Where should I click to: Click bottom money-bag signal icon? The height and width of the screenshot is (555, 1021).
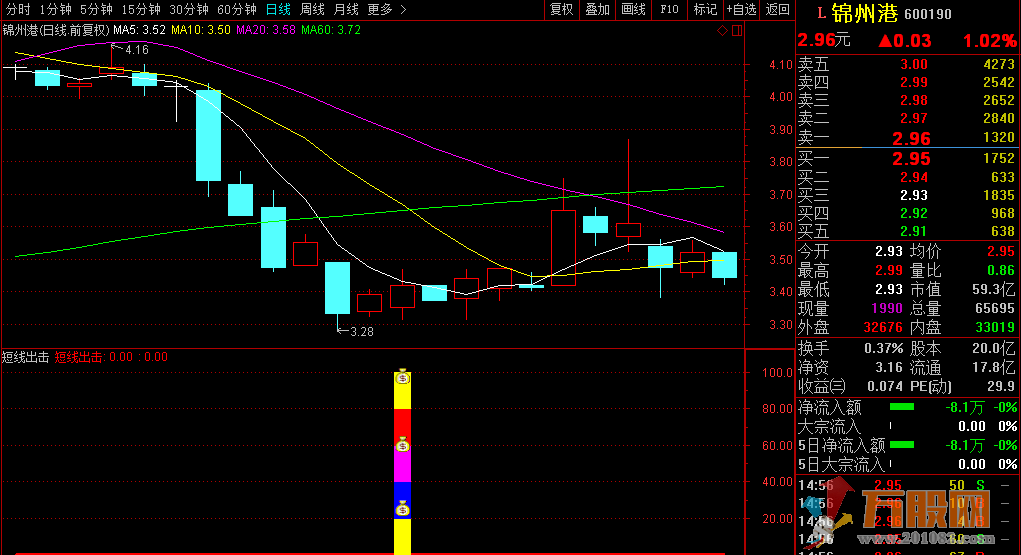click(402, 509)
